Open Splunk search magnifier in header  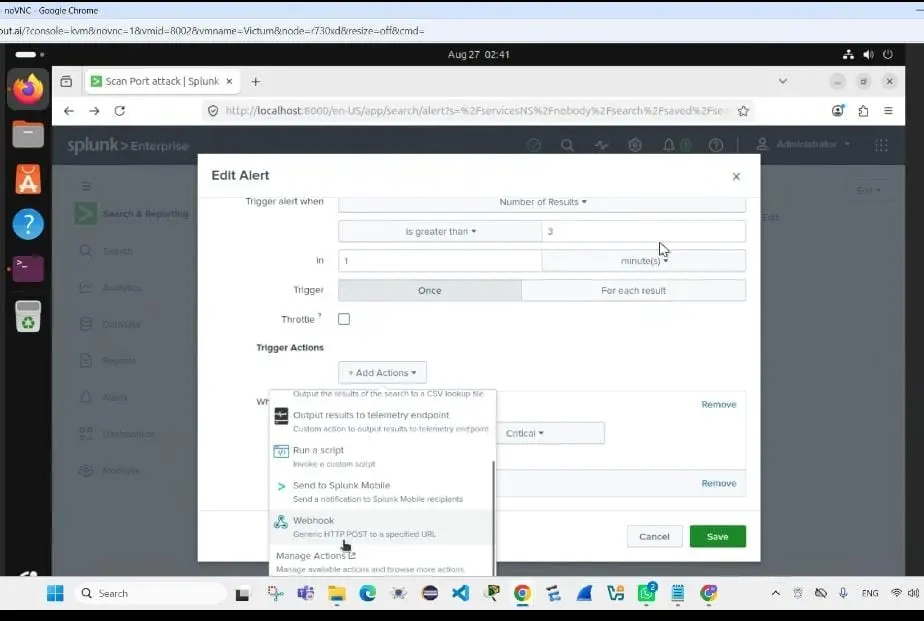click(x=567, y=145)
